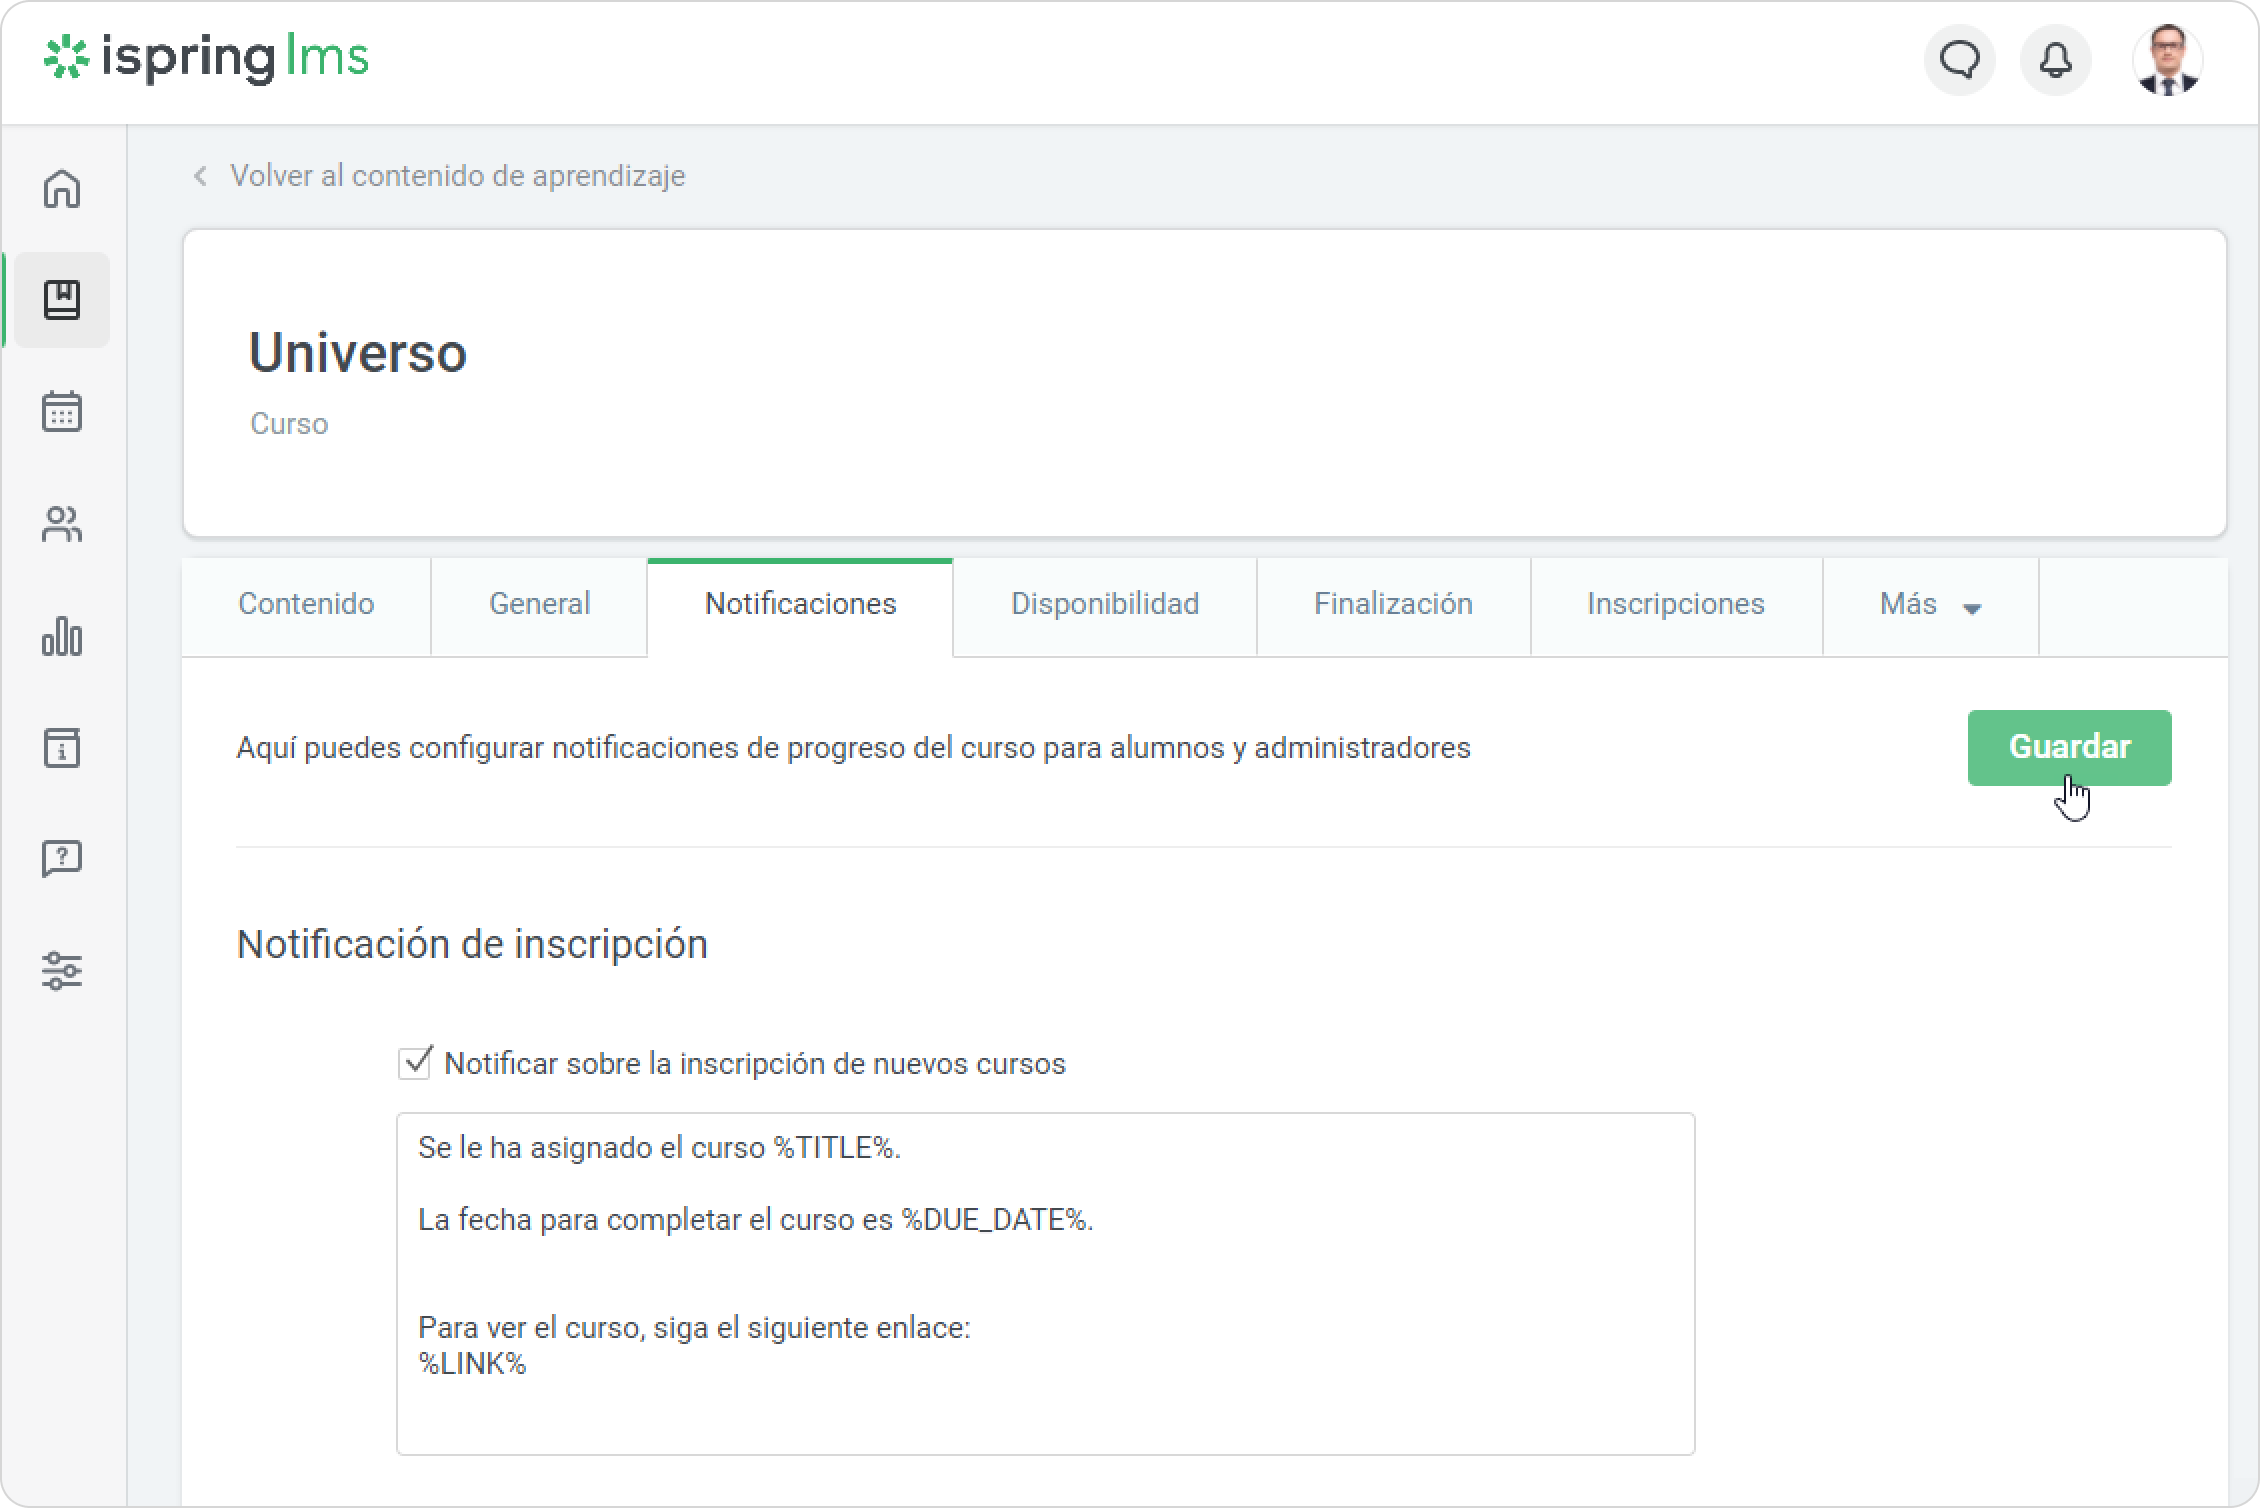Expand the Más dropdown tab
Image resolution: width=2260 pixels, height=1508 pixels.
tap(1929, 605)
